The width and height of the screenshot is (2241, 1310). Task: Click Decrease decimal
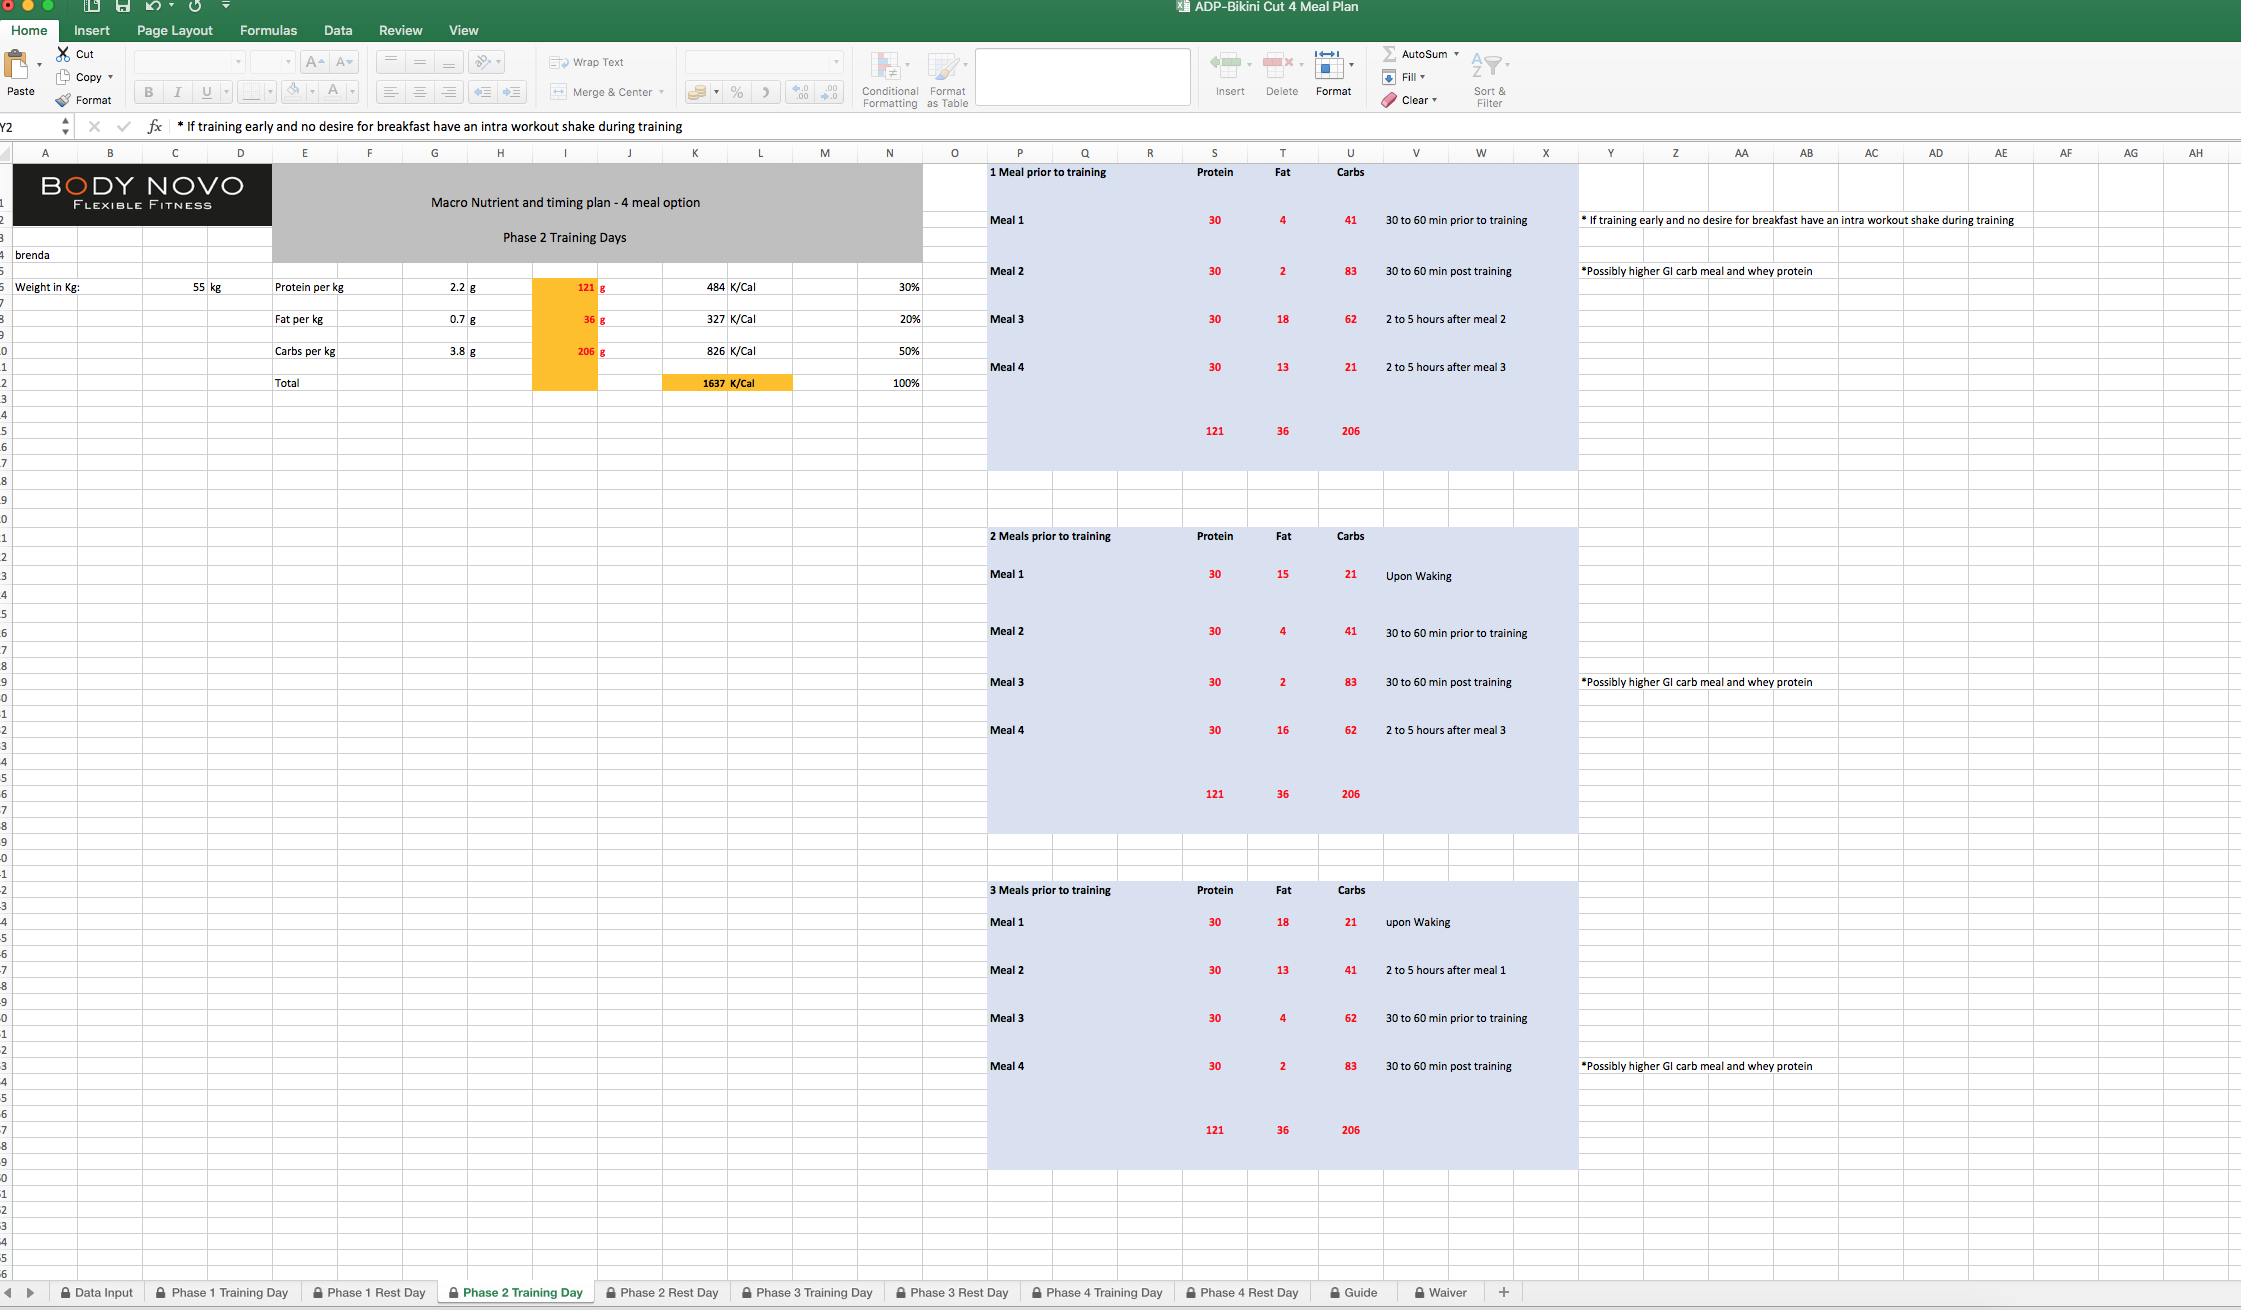[829, 92]
